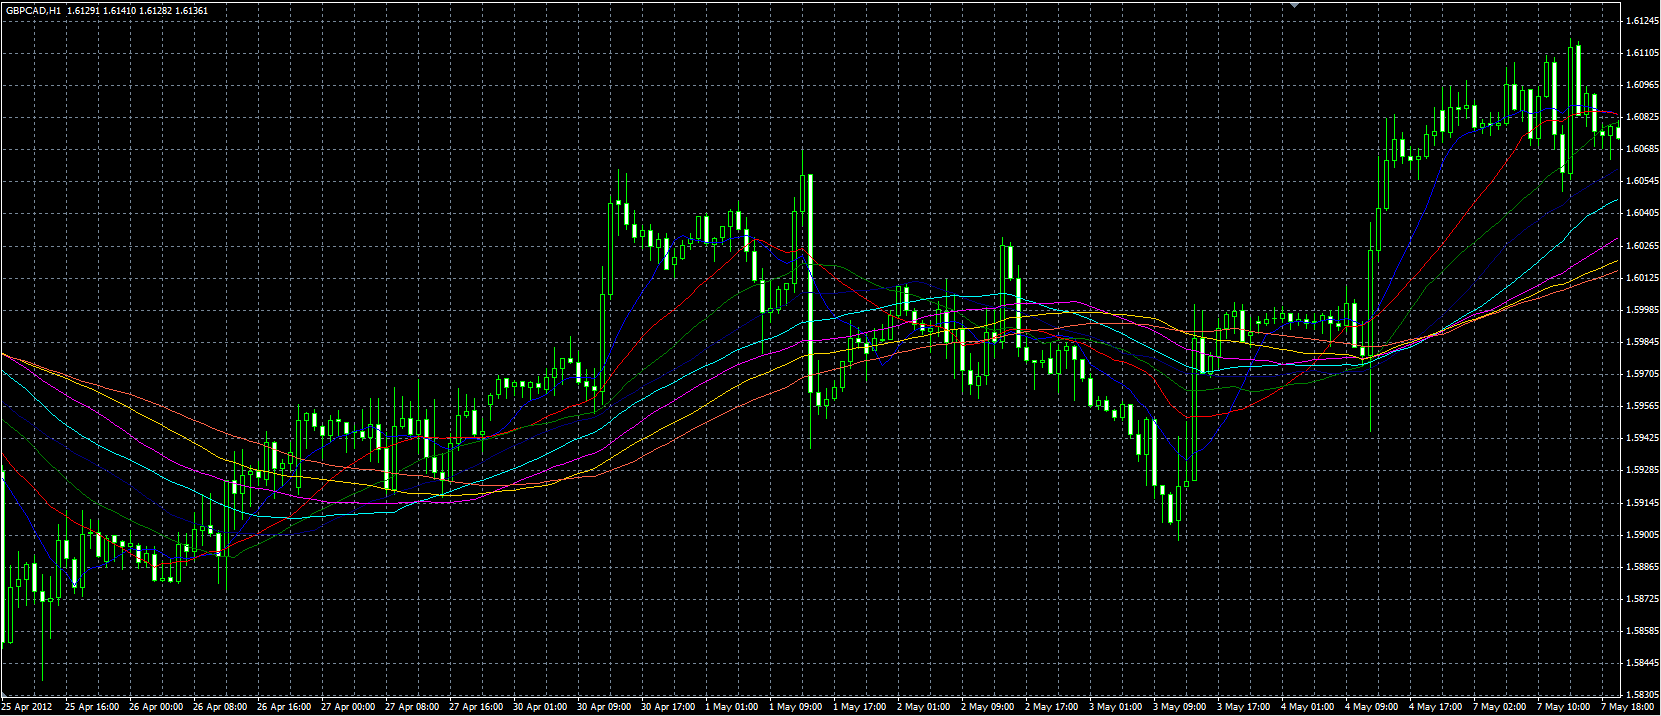Click the 1.60825 price axis label

pos(1642,117)
